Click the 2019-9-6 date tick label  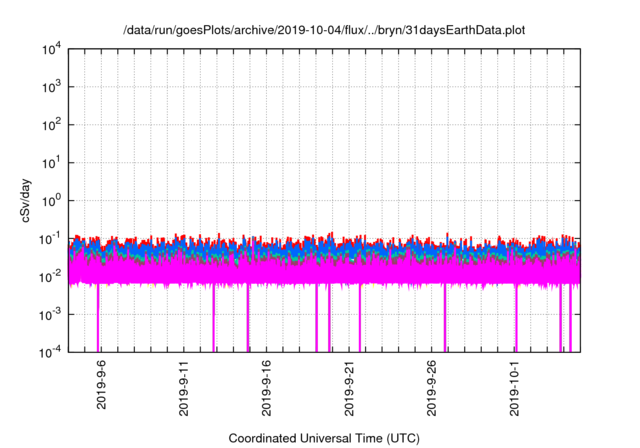point(101,385)
